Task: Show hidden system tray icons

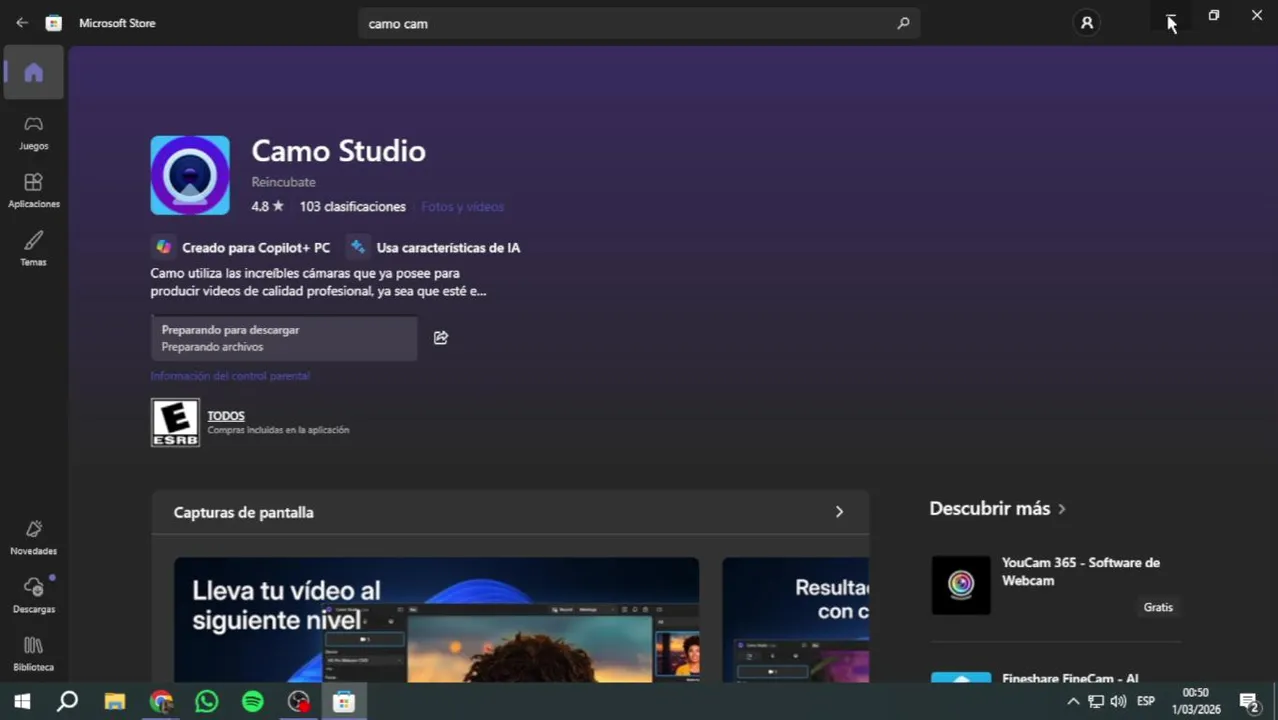Action: coord(1073,702)
